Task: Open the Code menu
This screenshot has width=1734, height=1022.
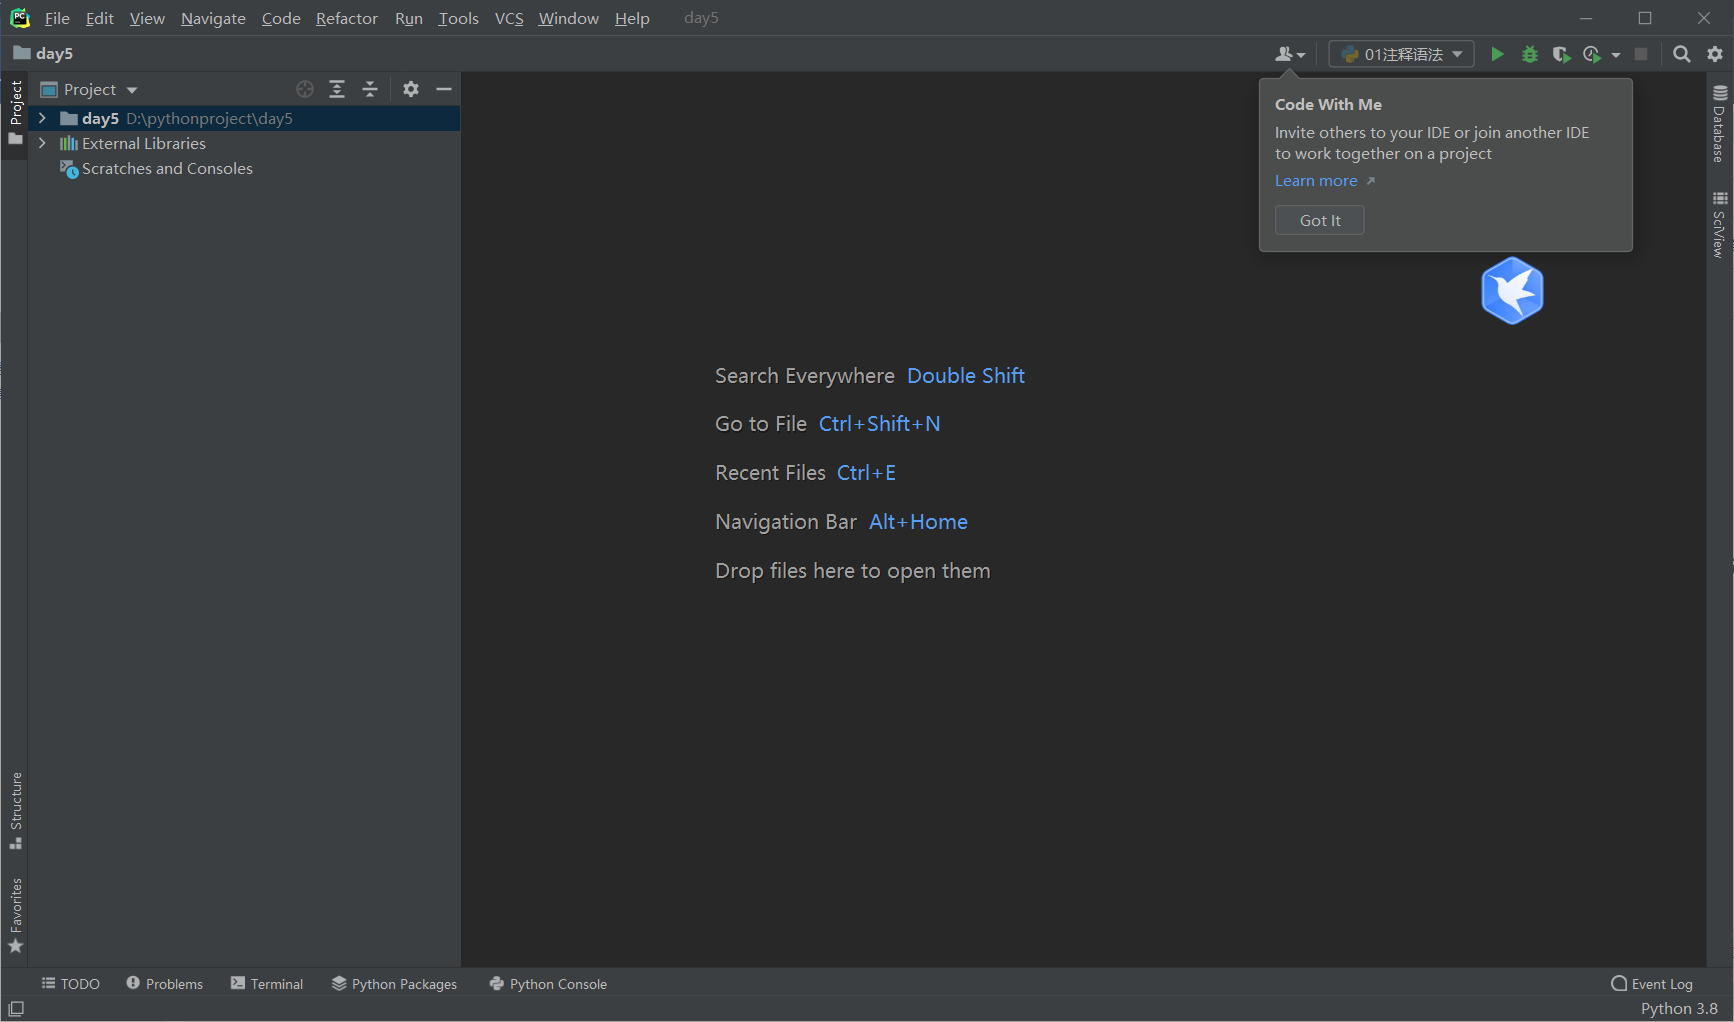Action: coord(281,18)
